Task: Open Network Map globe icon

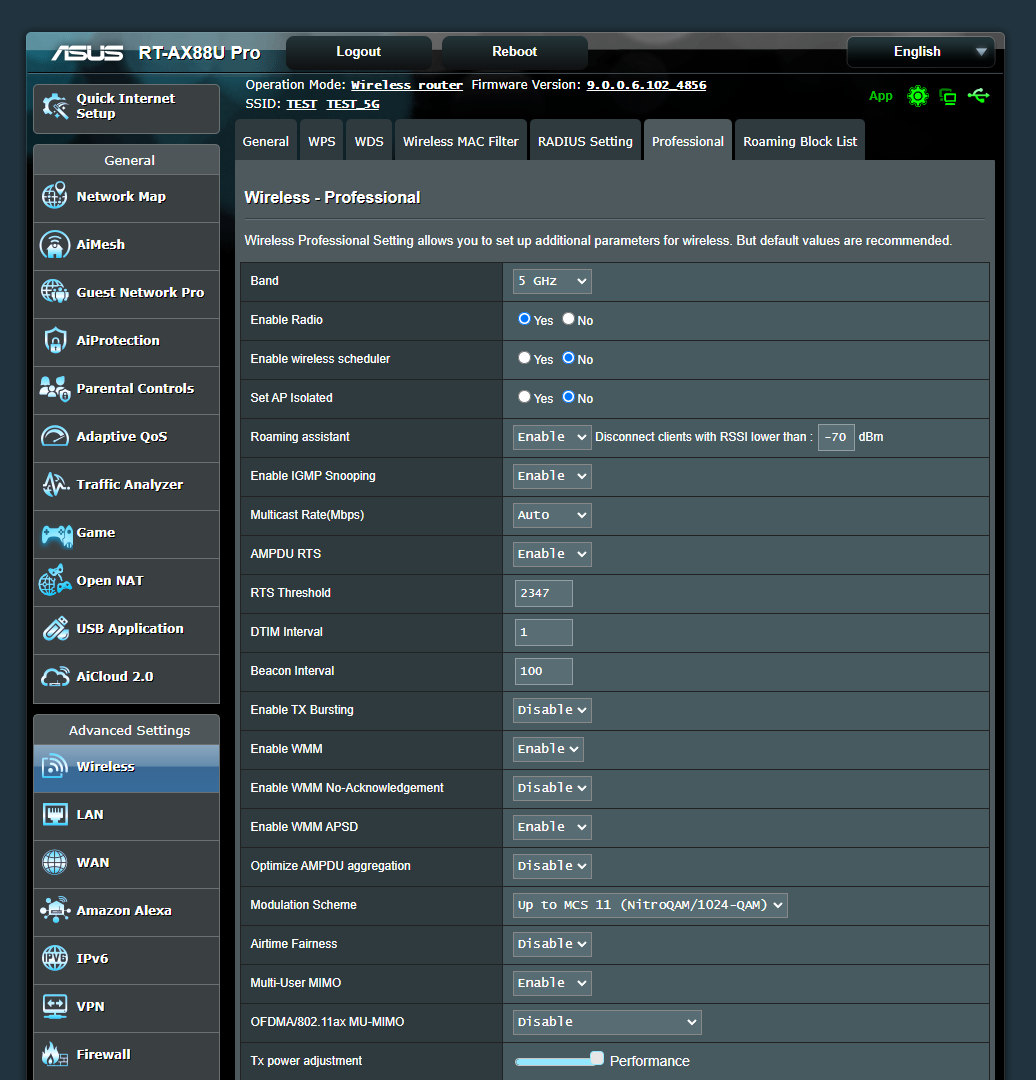Action: coord(54,196)
